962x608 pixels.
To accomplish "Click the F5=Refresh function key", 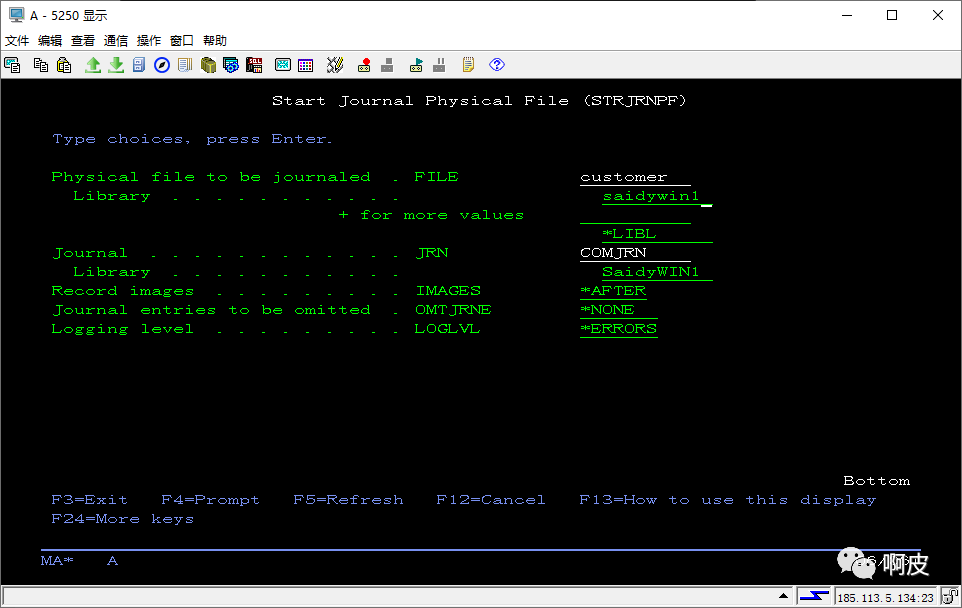I will 348,499.
